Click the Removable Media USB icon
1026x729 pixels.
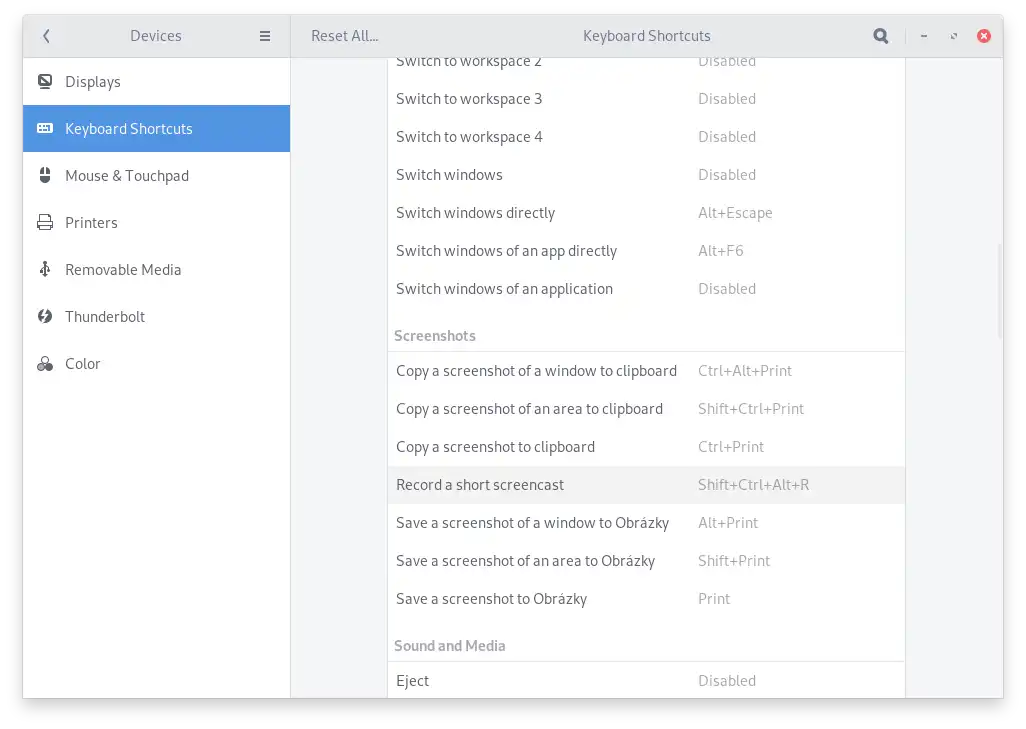(x=45, y=270)
